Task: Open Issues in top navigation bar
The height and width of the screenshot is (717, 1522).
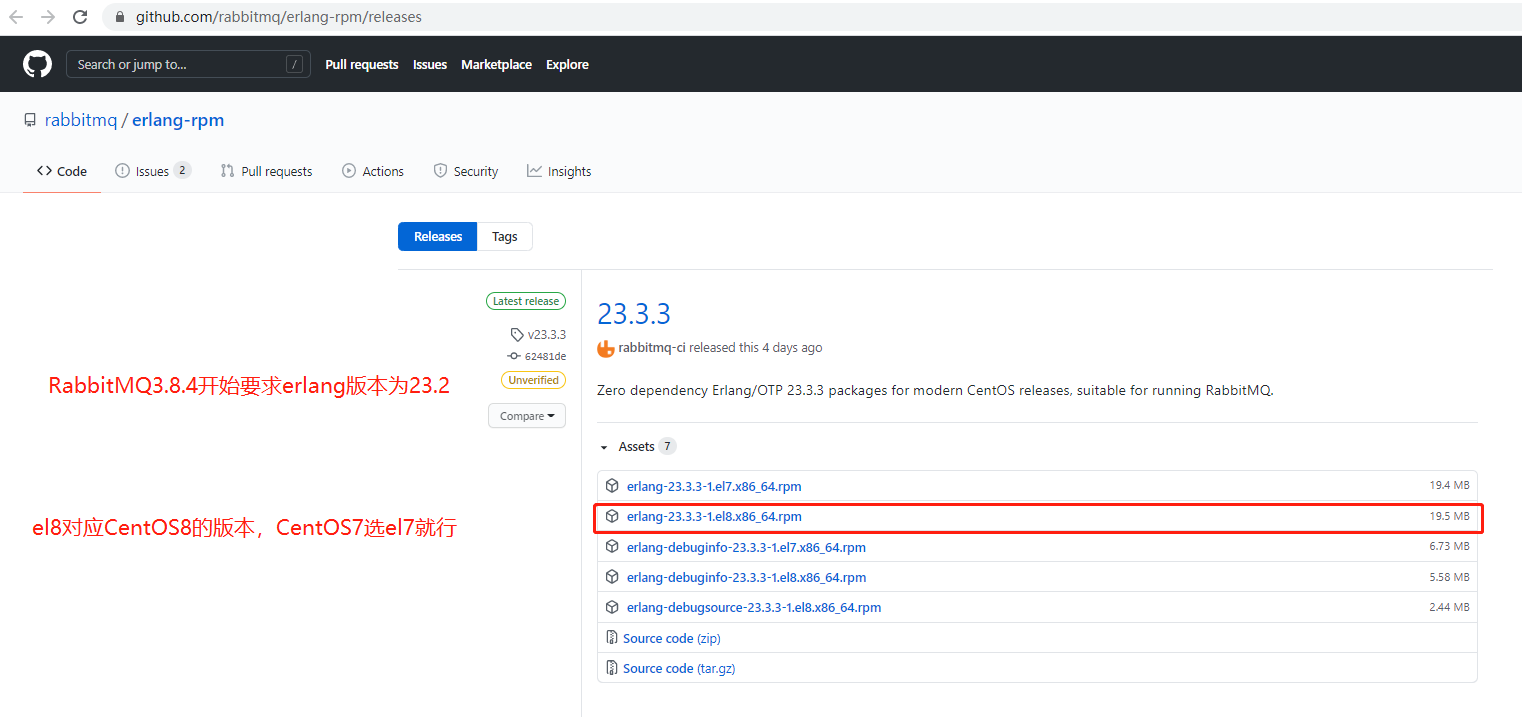Action: pos(430,64)
